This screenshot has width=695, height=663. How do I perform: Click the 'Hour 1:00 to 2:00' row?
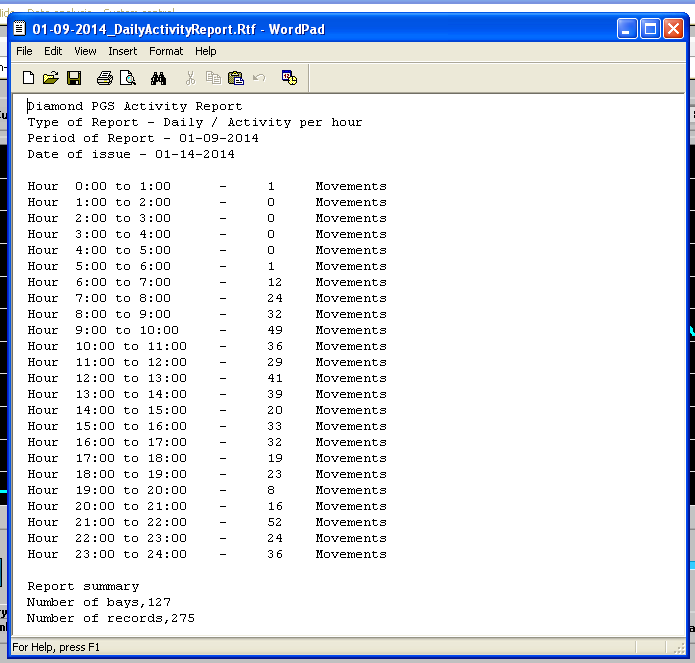207,202
